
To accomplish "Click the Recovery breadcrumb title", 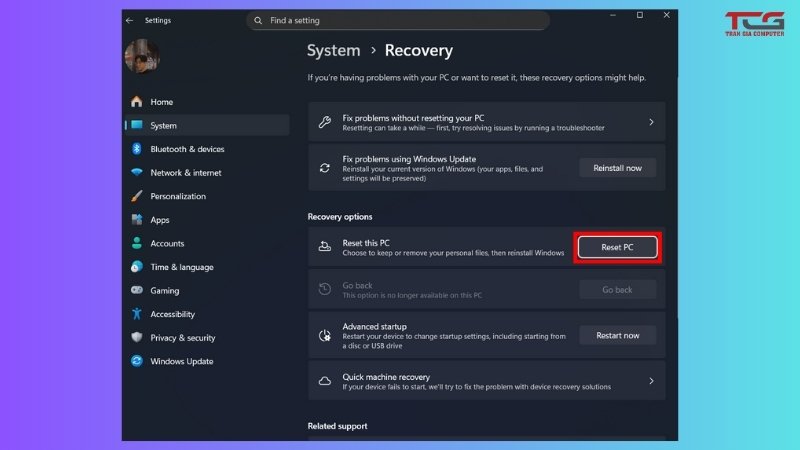I will [418, 51].
